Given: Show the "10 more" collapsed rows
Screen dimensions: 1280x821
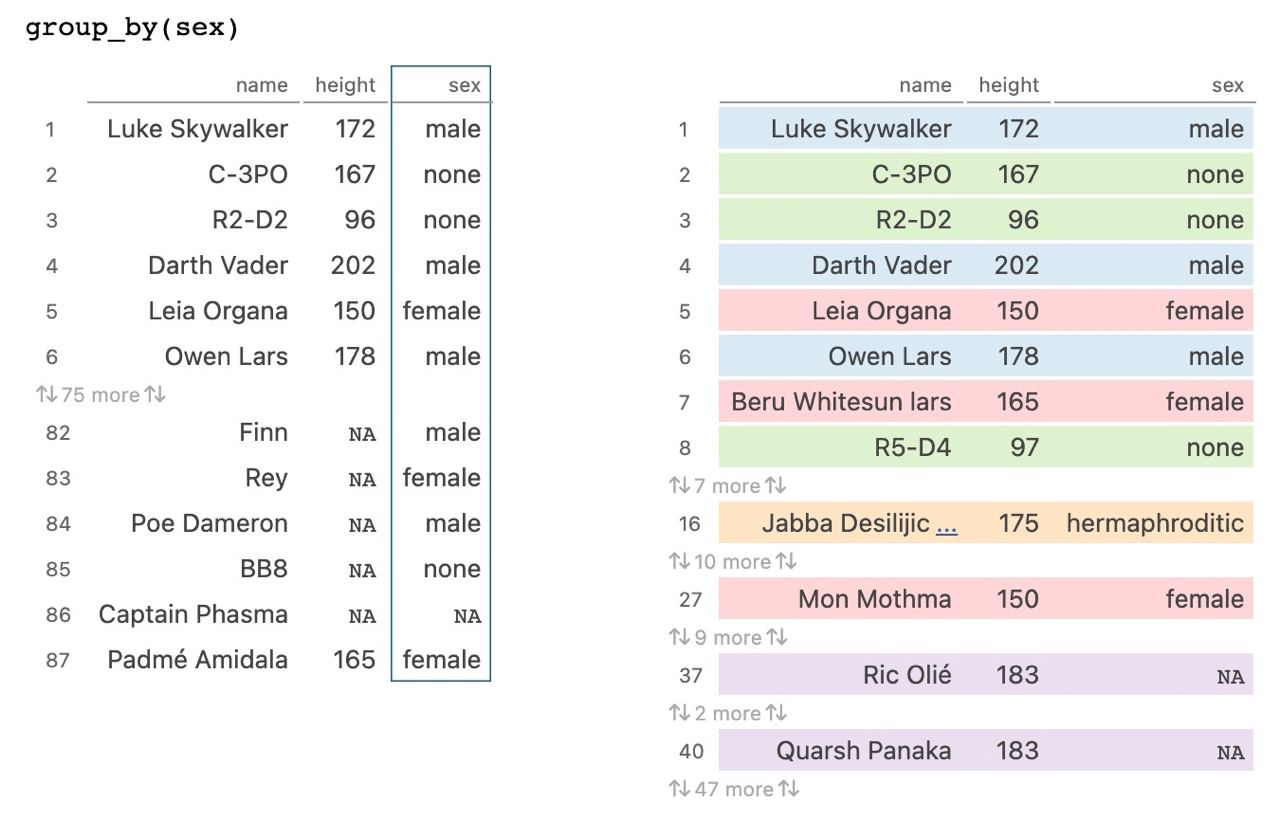Looking at the screenshot, I should 732,562.
